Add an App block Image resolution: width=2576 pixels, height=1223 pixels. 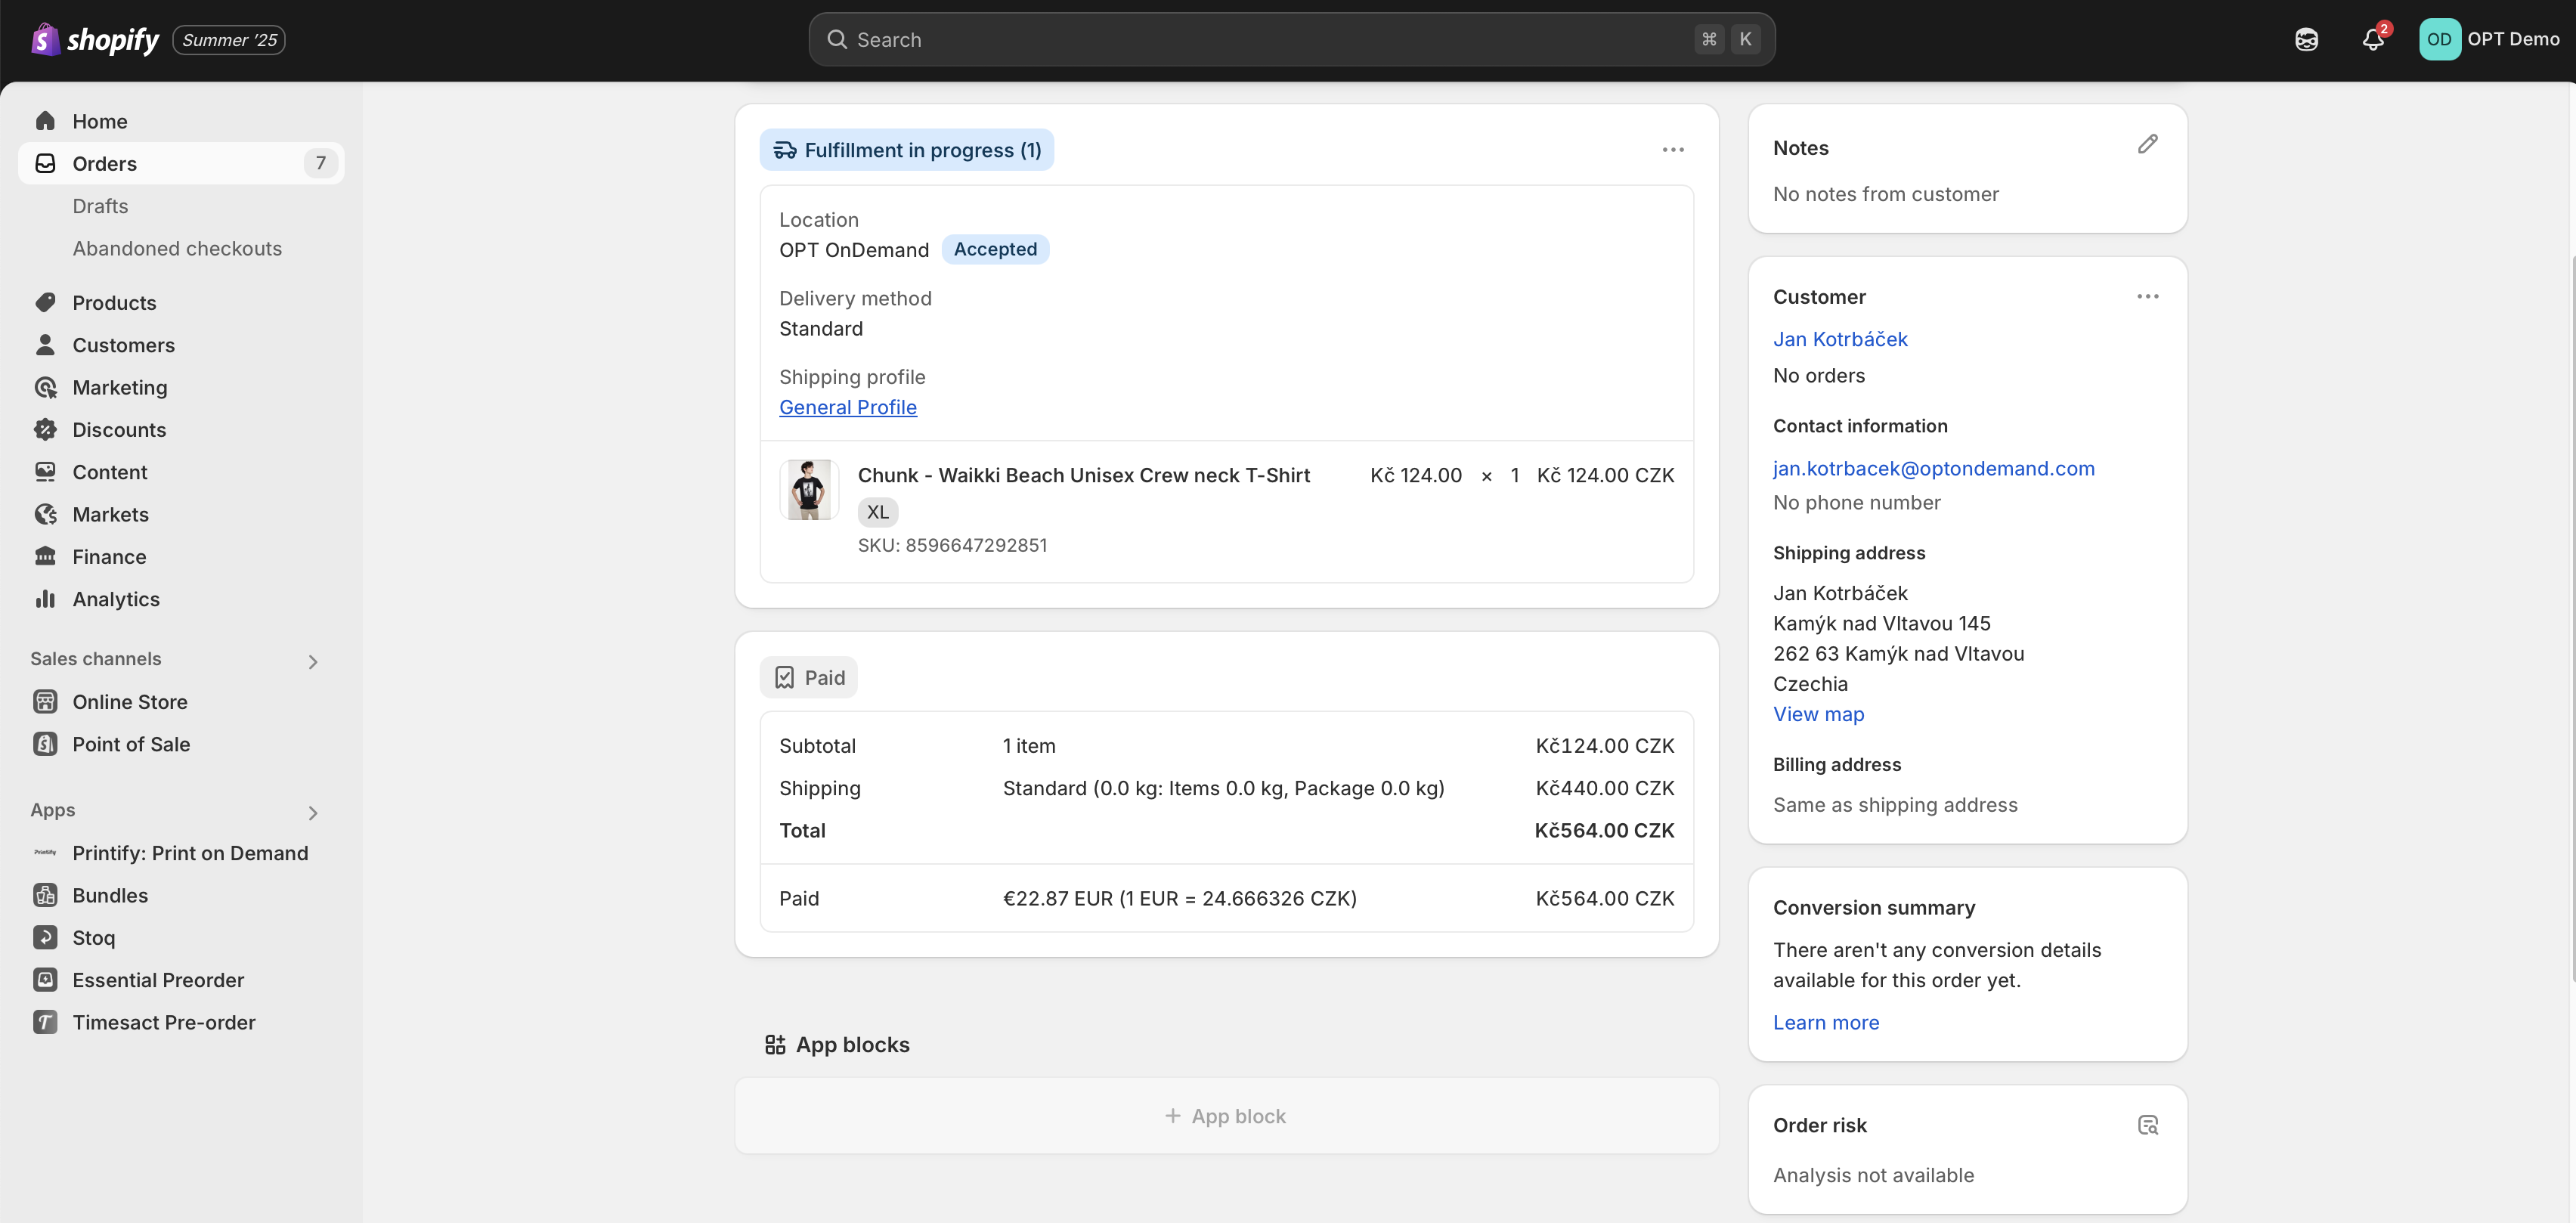tap(1226, 1116)
